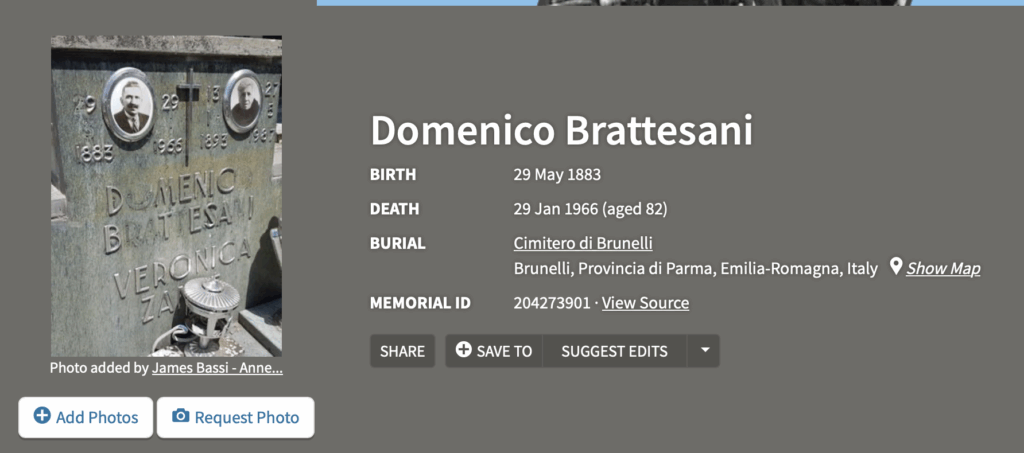Click the map pin icon beside Show Map
The width and height of the screenshot is (1024, 453).
[896, 266]
